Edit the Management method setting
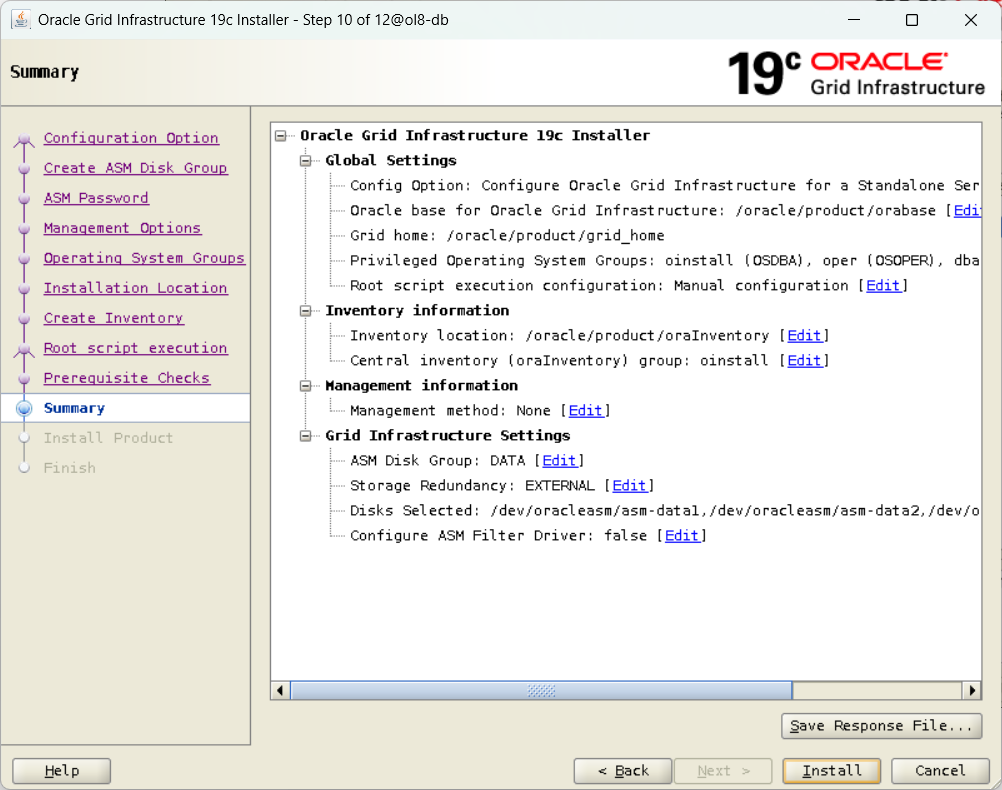1002x790 pixels. tap(585, 410)
